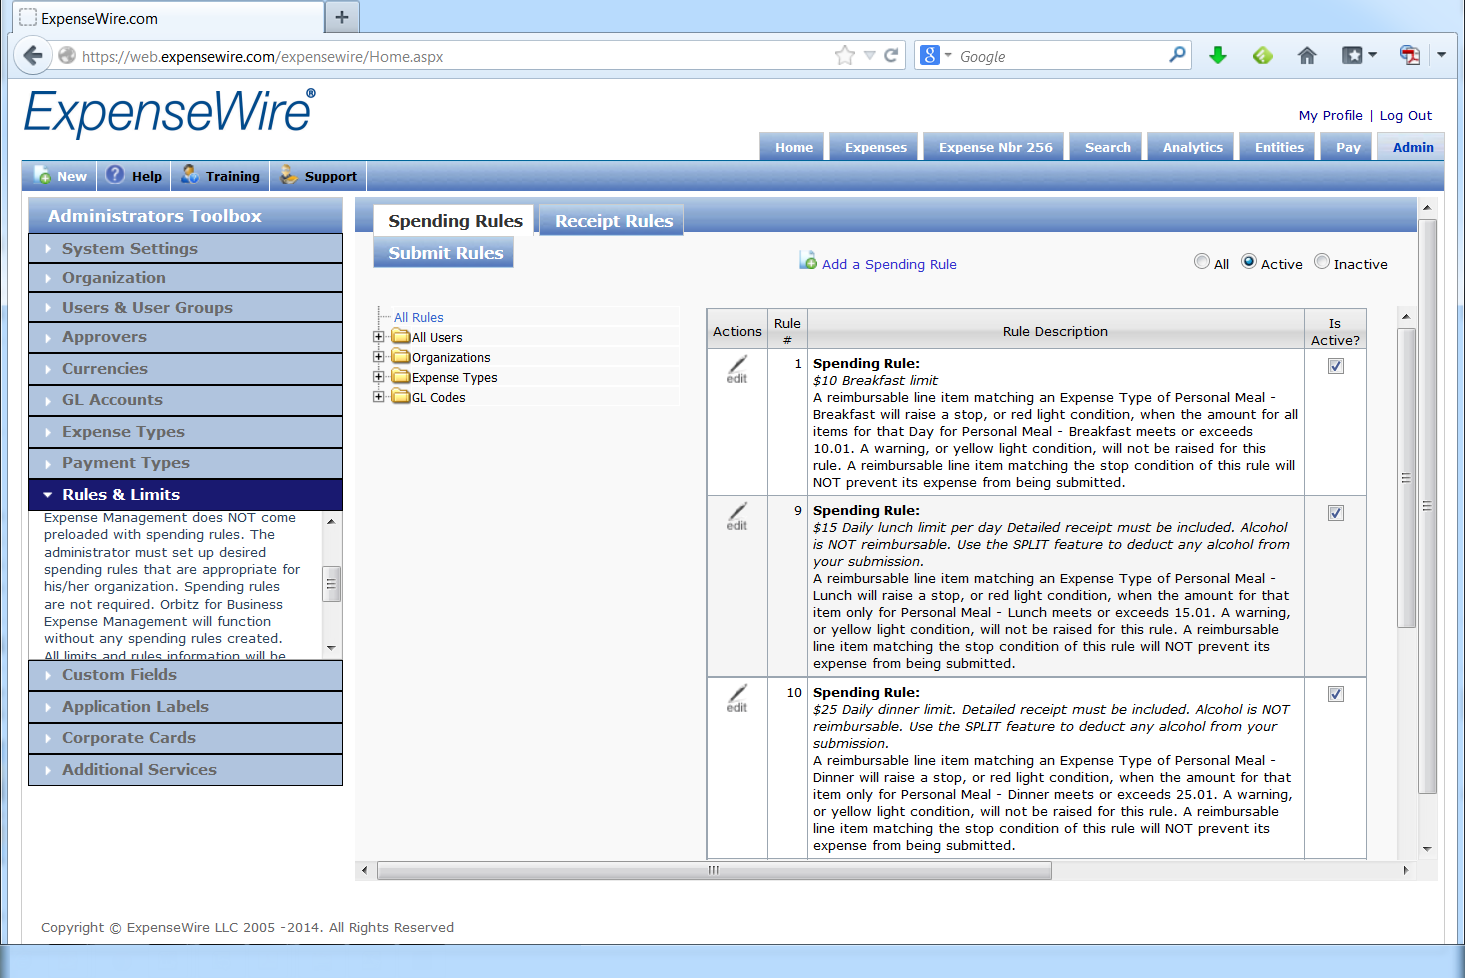Select the Inactive radio button
This screenshot has height=978, width=1465.
click(1322, 261)
